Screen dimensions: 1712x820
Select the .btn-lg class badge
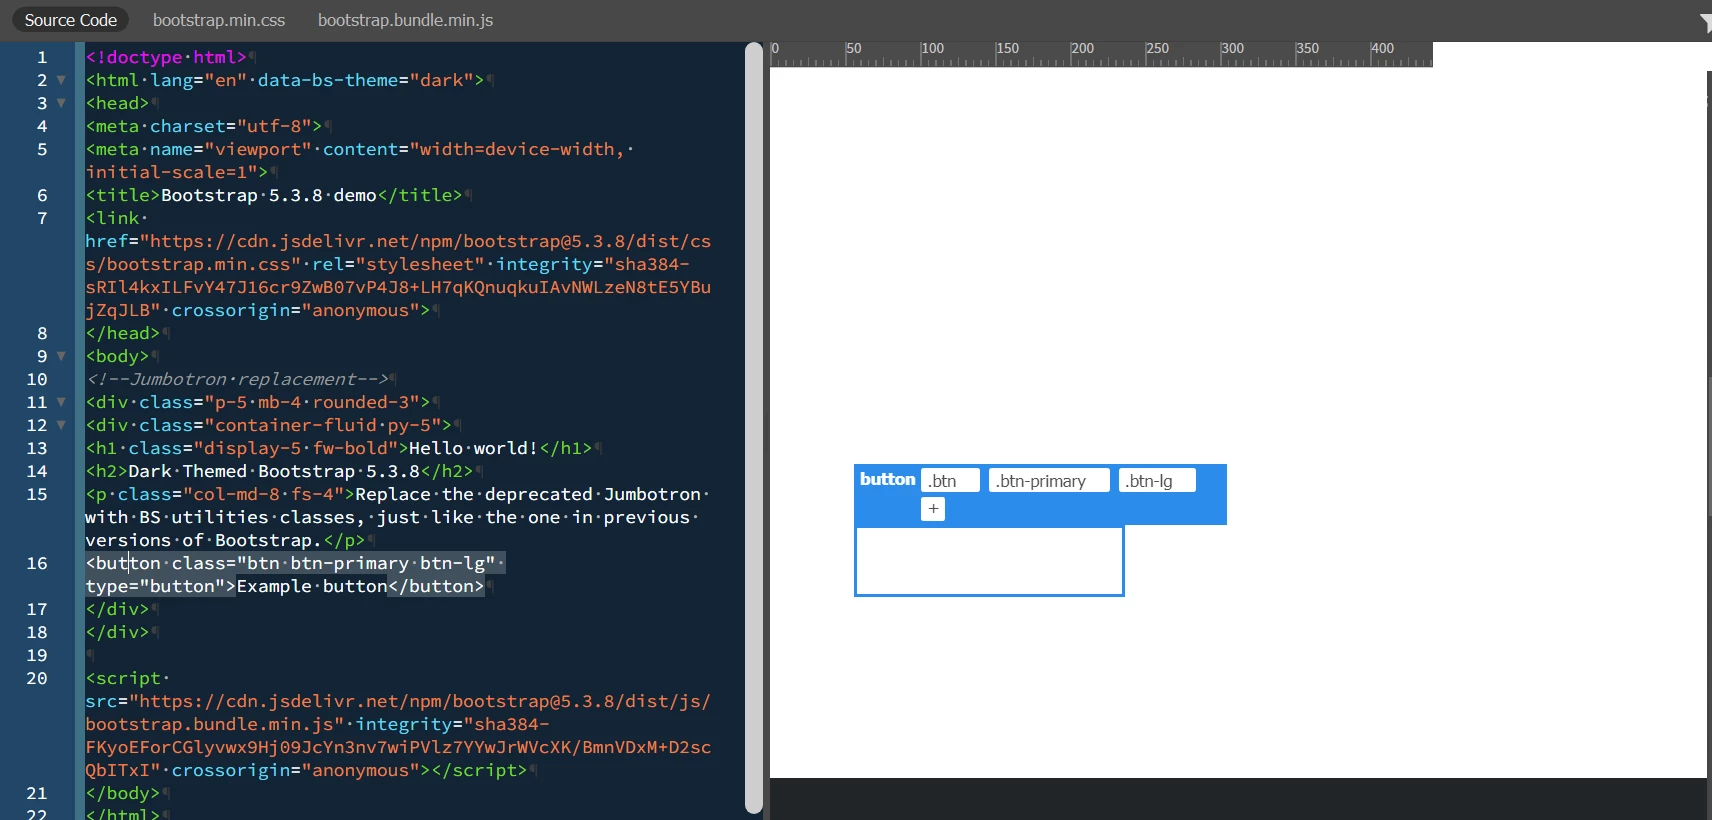pyautogui.click(x=1157, y=481)
